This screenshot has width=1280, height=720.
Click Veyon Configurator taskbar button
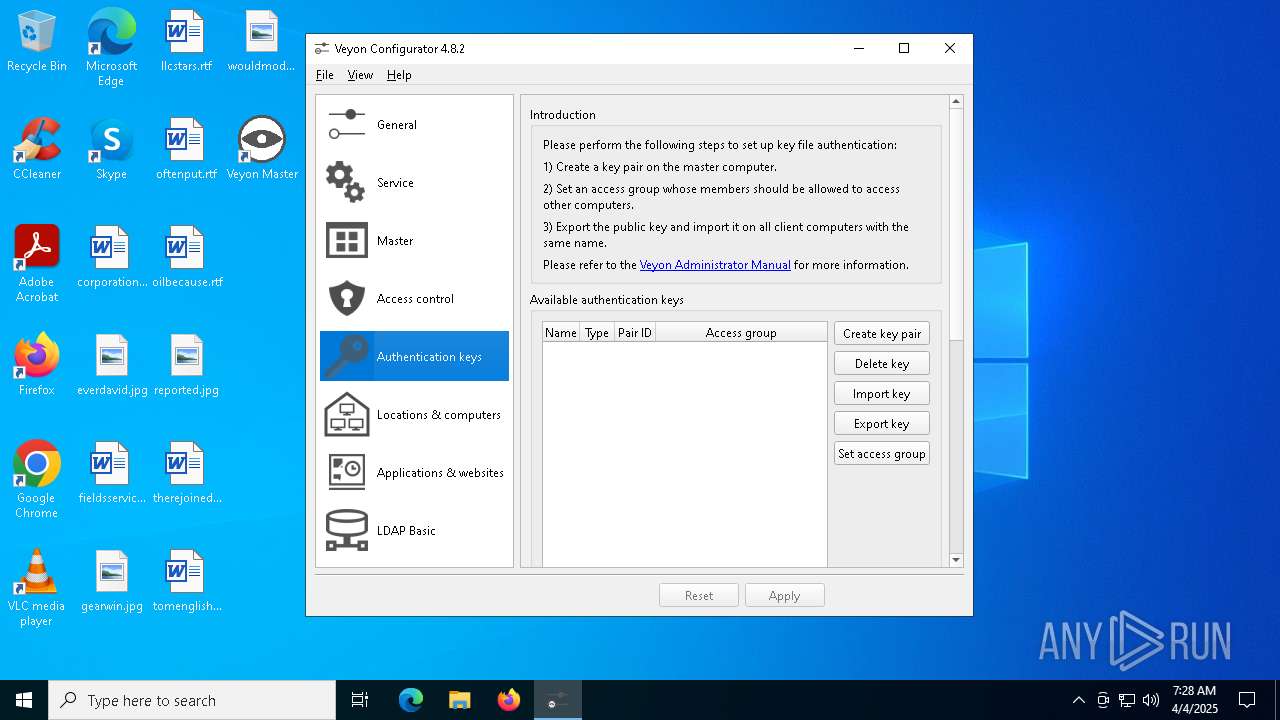(x=558, y=700)
